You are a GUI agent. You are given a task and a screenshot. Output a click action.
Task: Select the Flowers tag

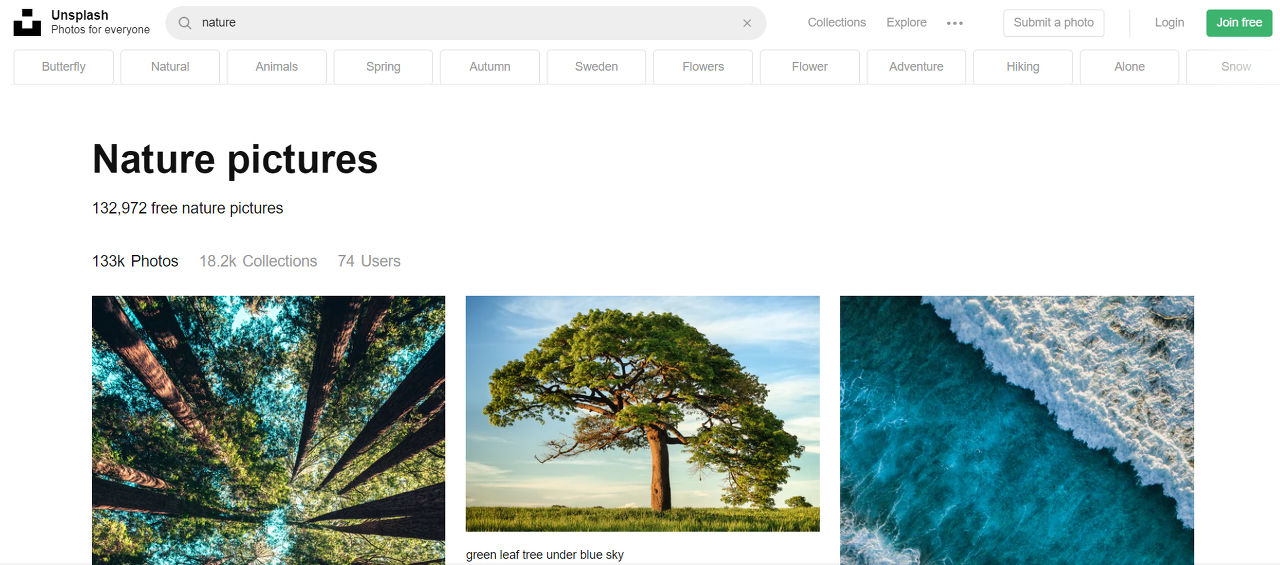click(703, 67)
